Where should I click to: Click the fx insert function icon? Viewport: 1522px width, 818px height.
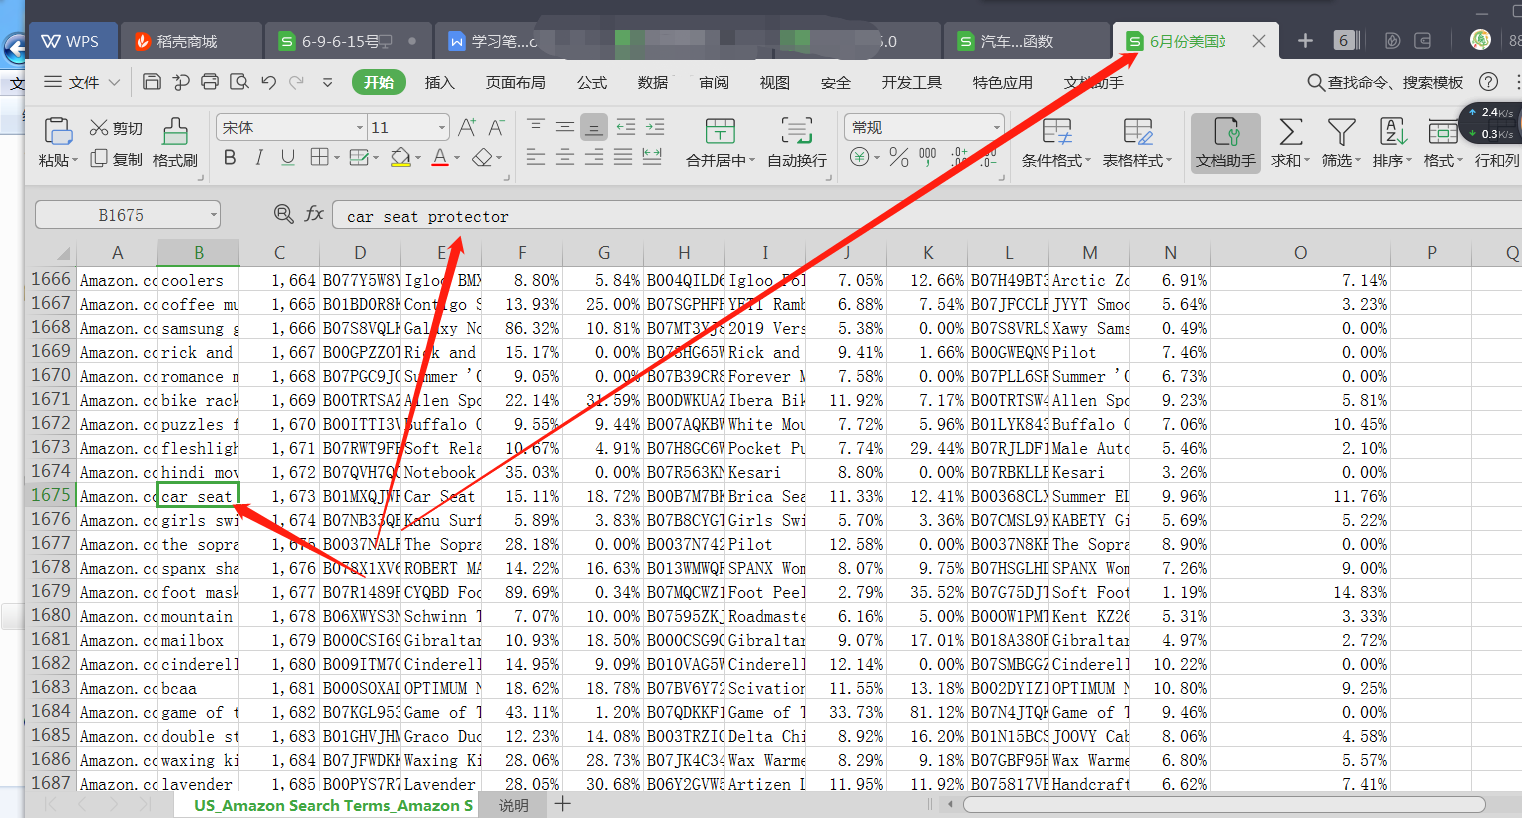(x=314, y=213)
